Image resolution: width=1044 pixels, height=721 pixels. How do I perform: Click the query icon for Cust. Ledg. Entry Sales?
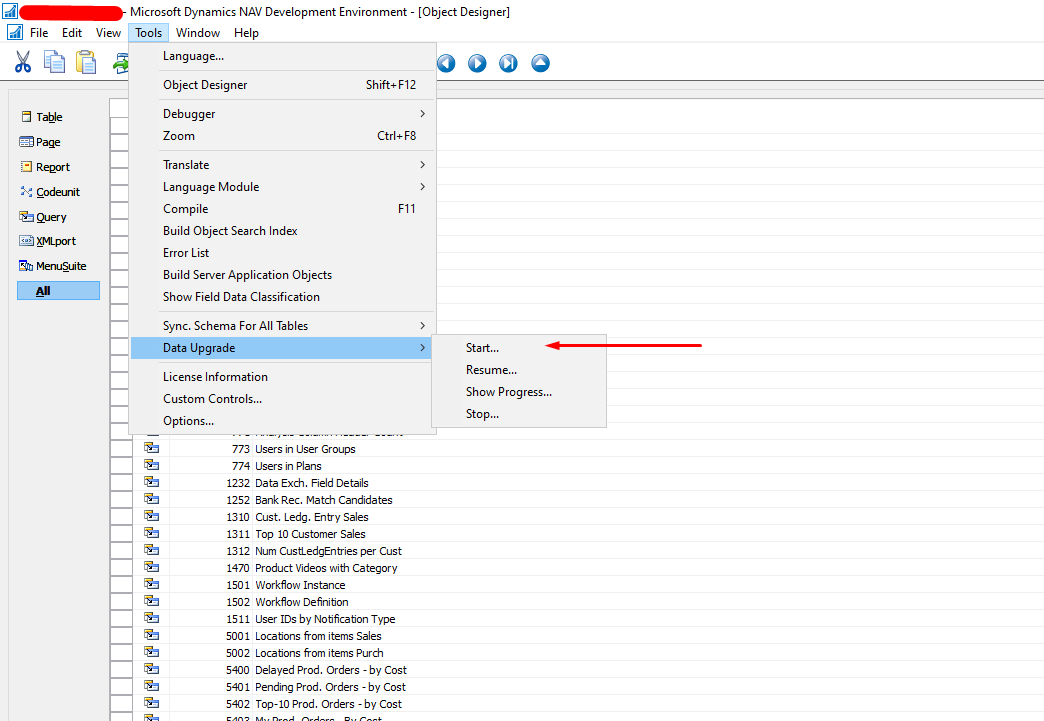(152, 516)
